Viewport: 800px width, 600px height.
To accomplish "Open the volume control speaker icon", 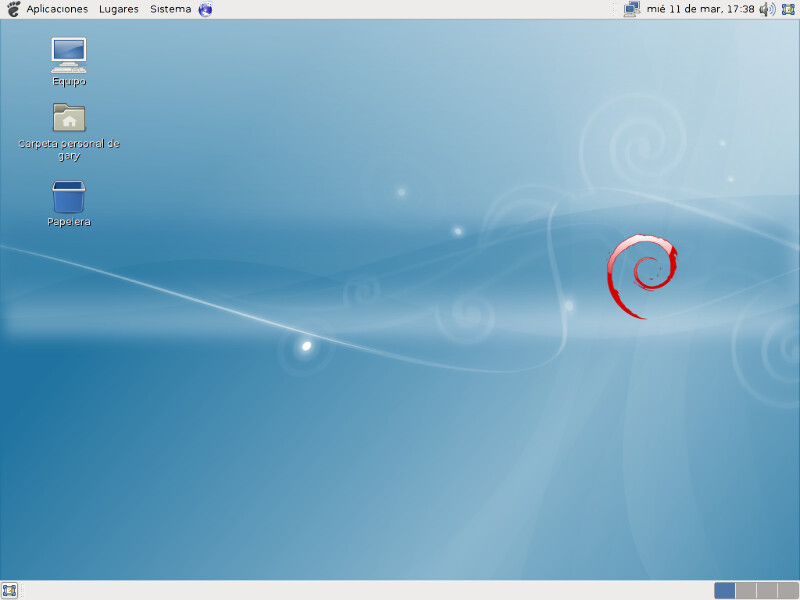I will (x=766, y=9).
